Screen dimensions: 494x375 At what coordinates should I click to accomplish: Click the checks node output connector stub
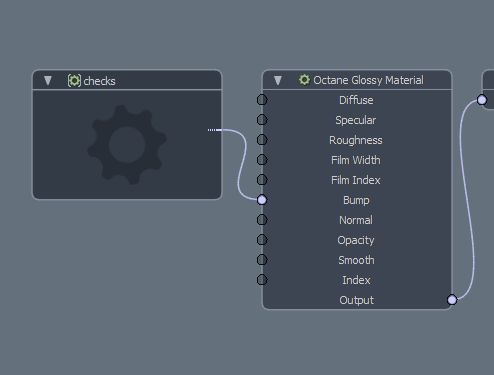(214, 130)
